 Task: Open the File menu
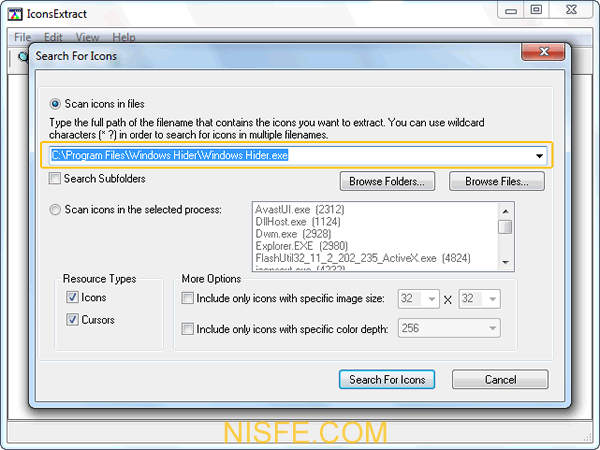click(x=23, y=37)
